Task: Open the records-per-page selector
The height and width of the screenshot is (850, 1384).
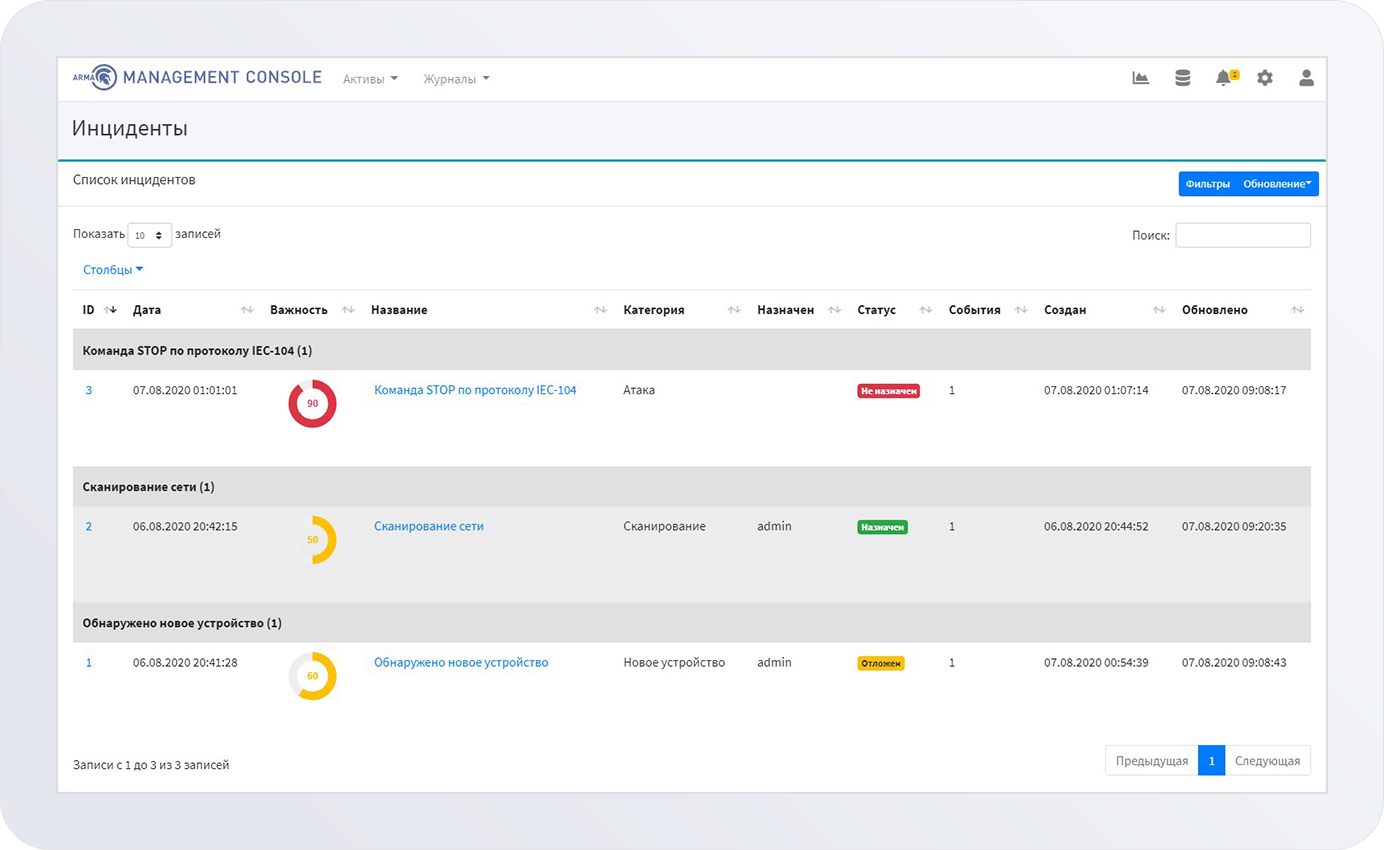Action: [x=150, y=235]
